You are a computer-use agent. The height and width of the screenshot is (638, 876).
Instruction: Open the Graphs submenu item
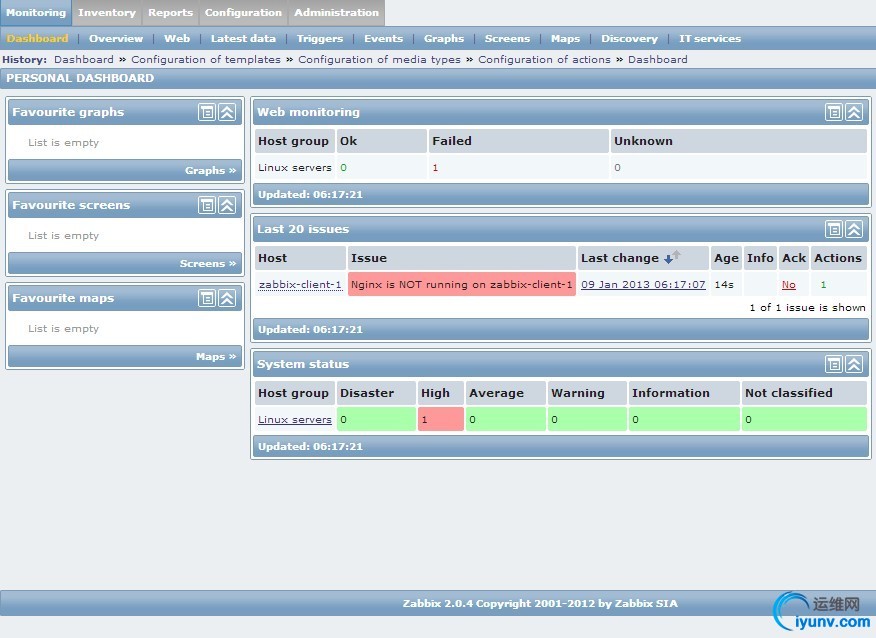[x=444, y=39]
